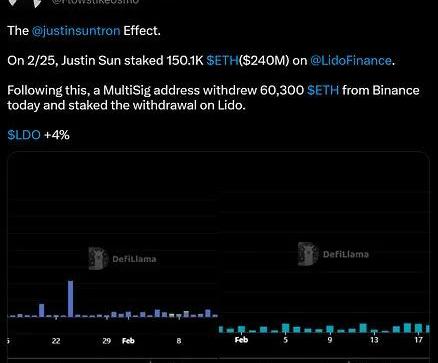Select the tallest purple bar in left chart

click(x=71, y=299)
